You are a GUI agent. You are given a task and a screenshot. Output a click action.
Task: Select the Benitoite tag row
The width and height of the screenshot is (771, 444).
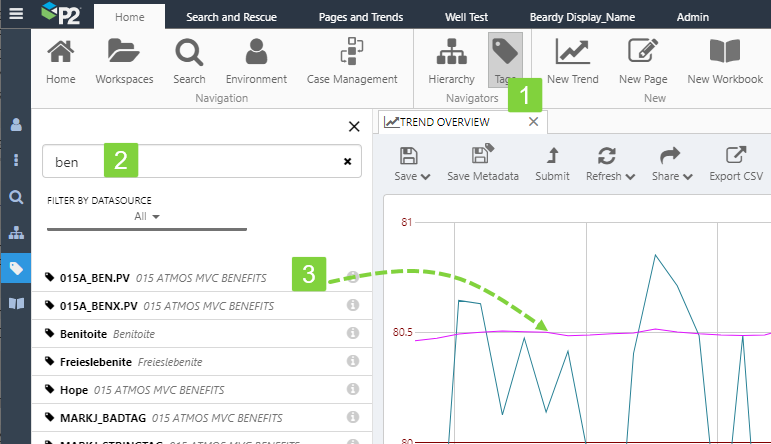point(202,334)
